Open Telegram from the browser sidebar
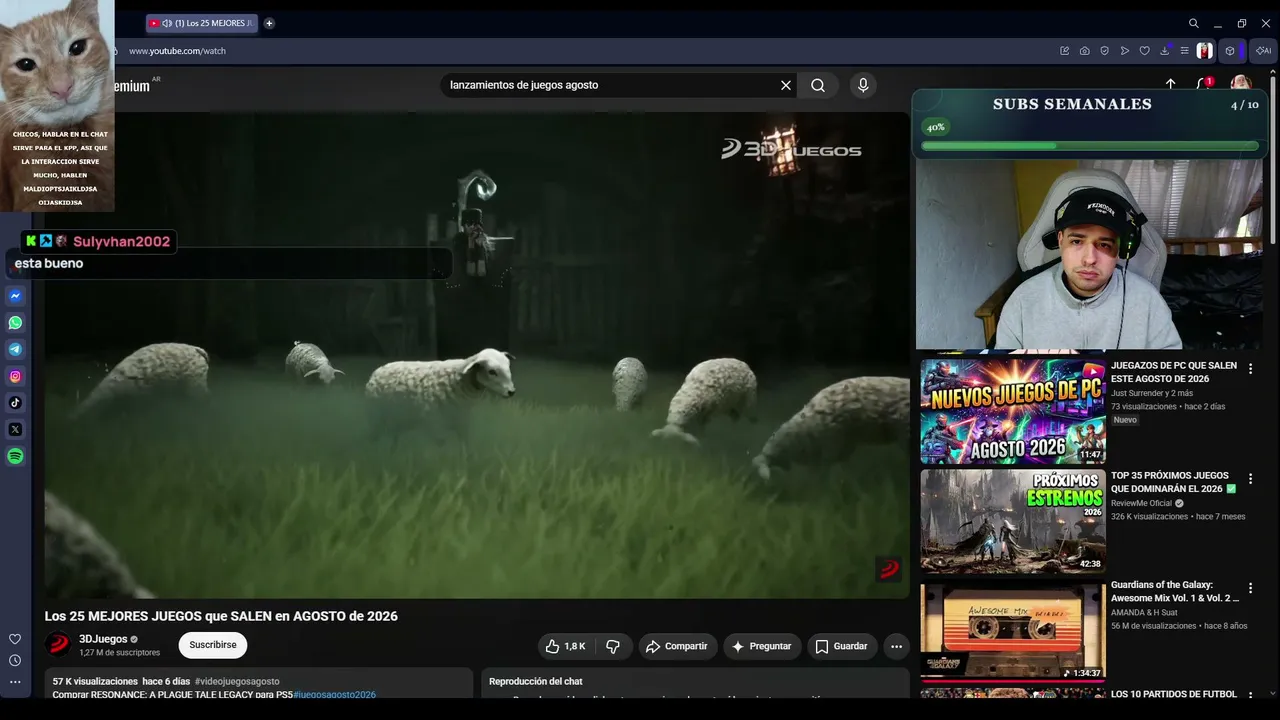This screenshot has height=720, width=1280. coord(15,350)
